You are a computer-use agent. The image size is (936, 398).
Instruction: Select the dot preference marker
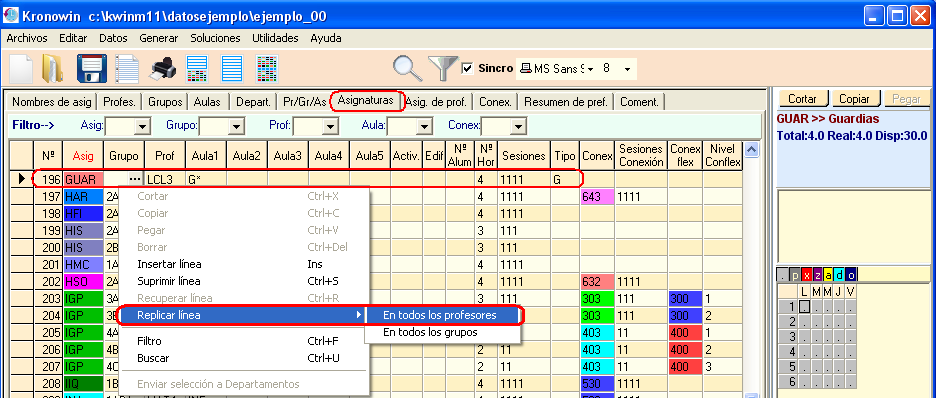click(782, 275)
